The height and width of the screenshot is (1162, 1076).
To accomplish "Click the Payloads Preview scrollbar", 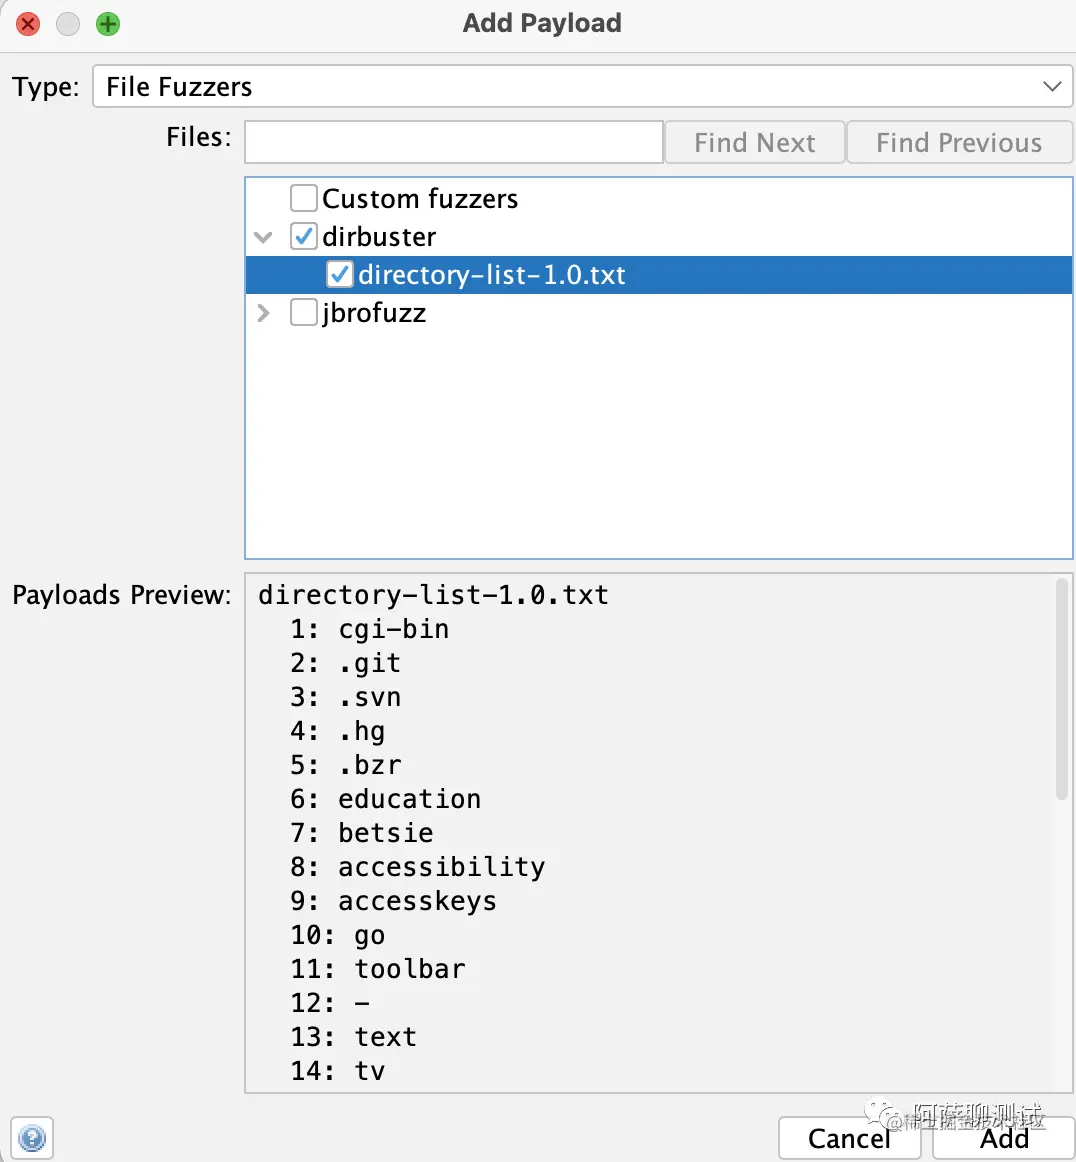I will [1061, 689].
